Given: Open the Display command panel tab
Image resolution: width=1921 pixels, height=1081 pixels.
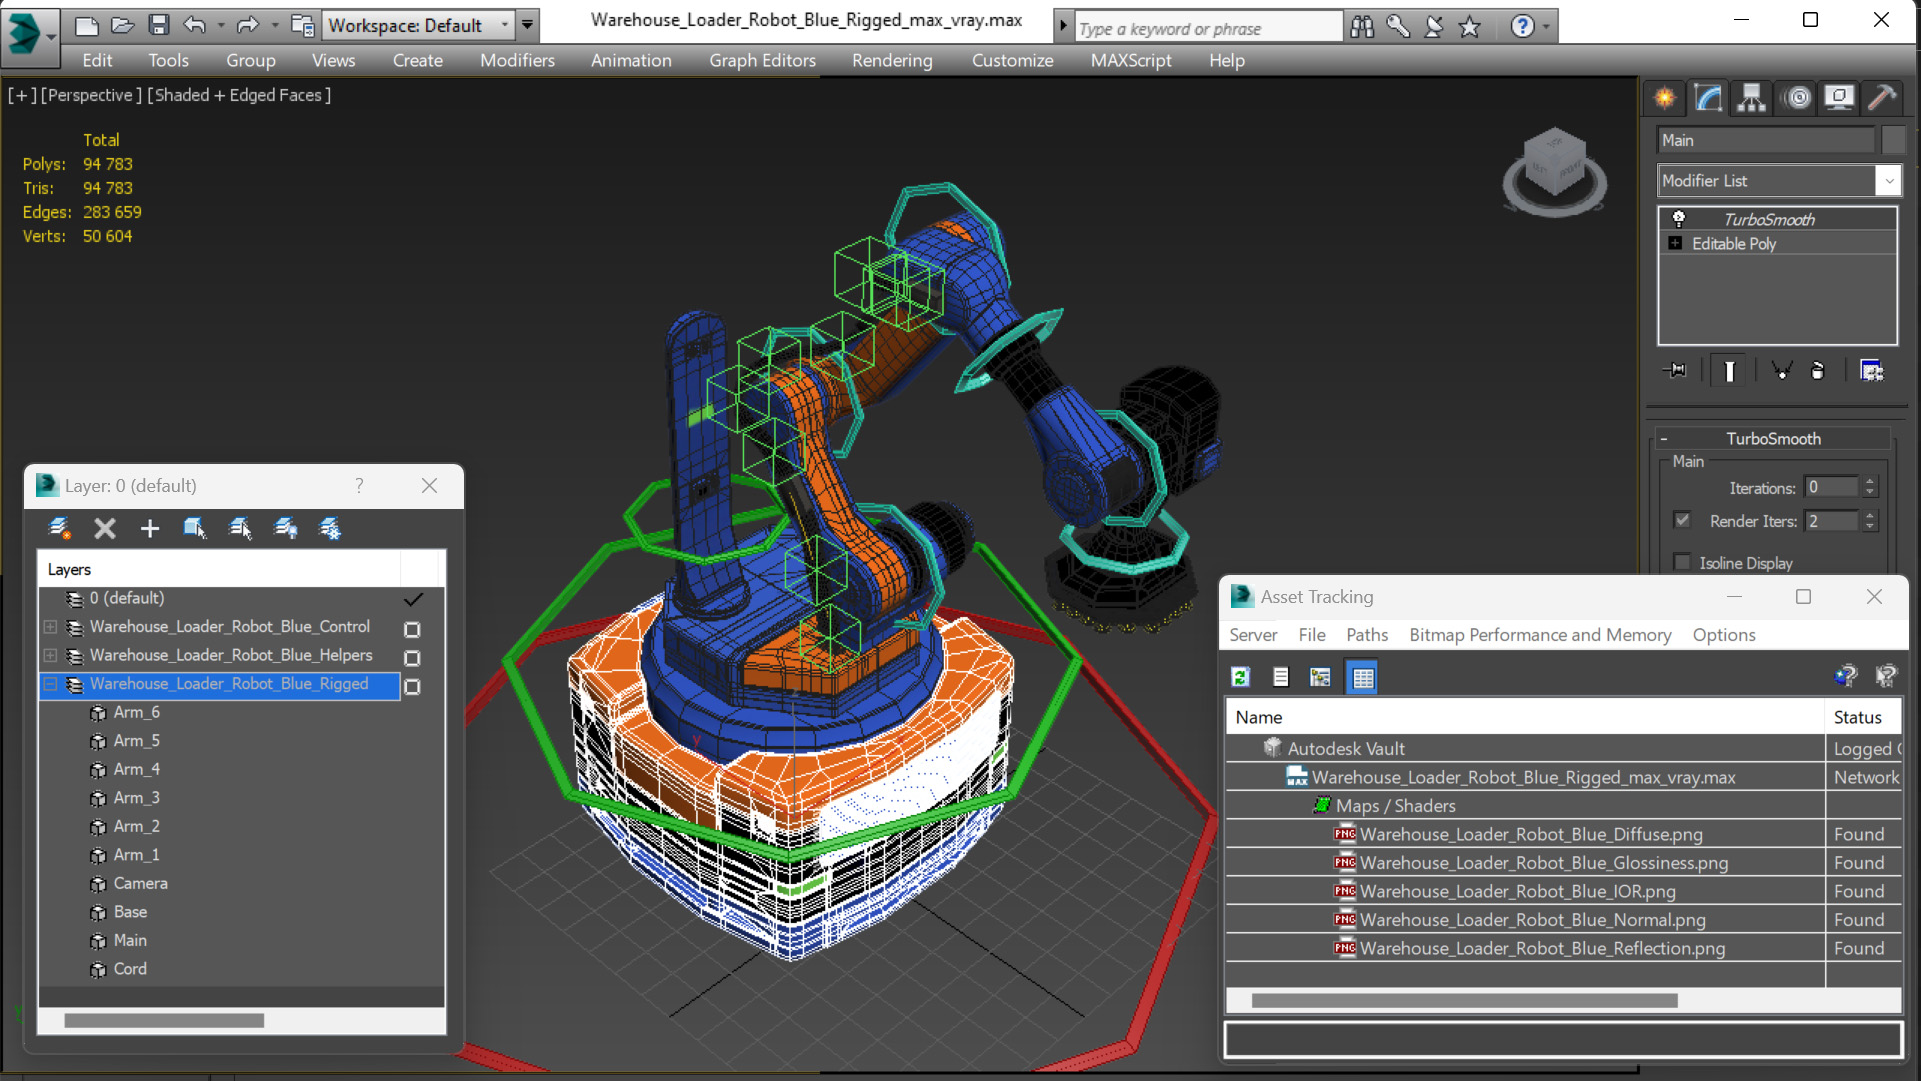Looking at the screenshot, I should tap(1838, 97).
